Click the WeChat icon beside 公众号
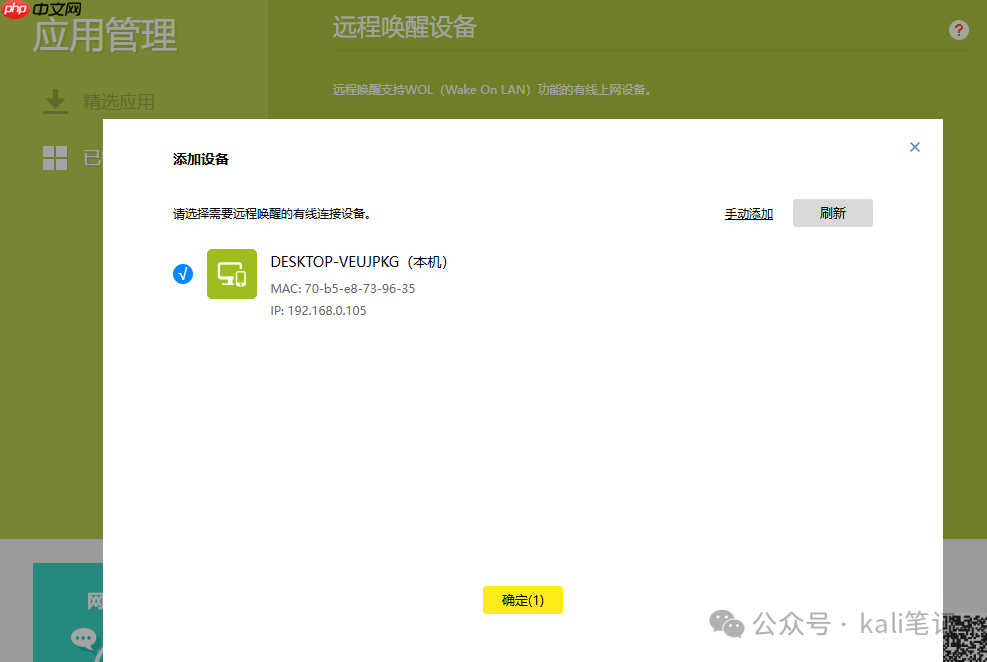 [x=727, y=624]
